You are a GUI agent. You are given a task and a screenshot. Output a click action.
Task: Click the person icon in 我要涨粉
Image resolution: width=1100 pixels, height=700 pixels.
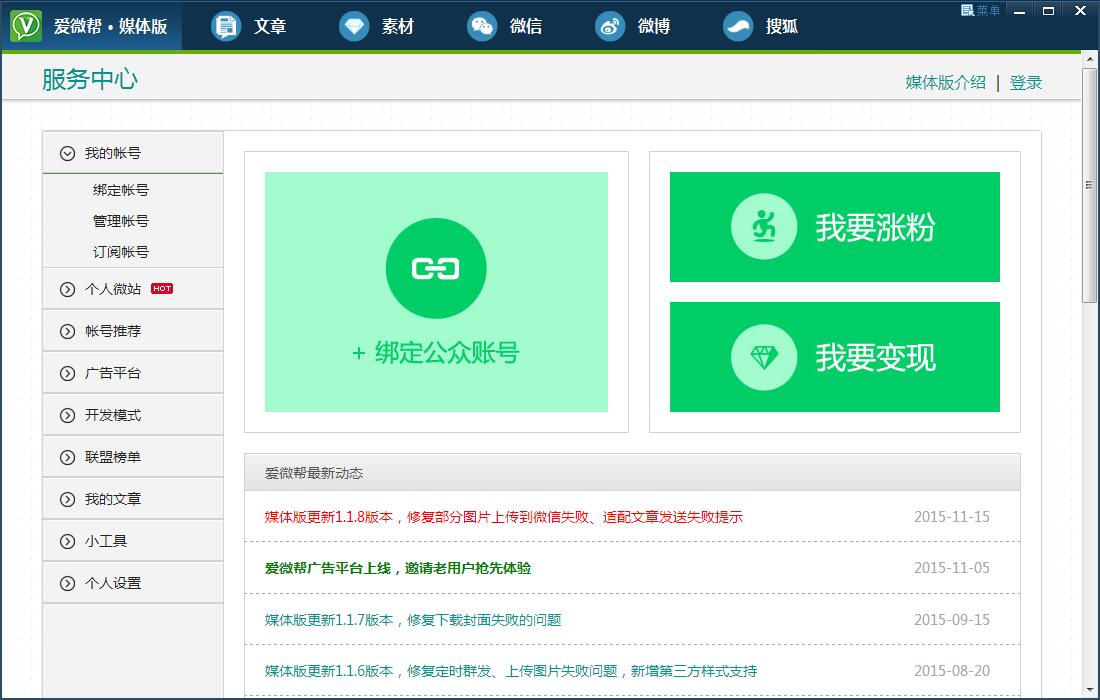click(764, 227)
